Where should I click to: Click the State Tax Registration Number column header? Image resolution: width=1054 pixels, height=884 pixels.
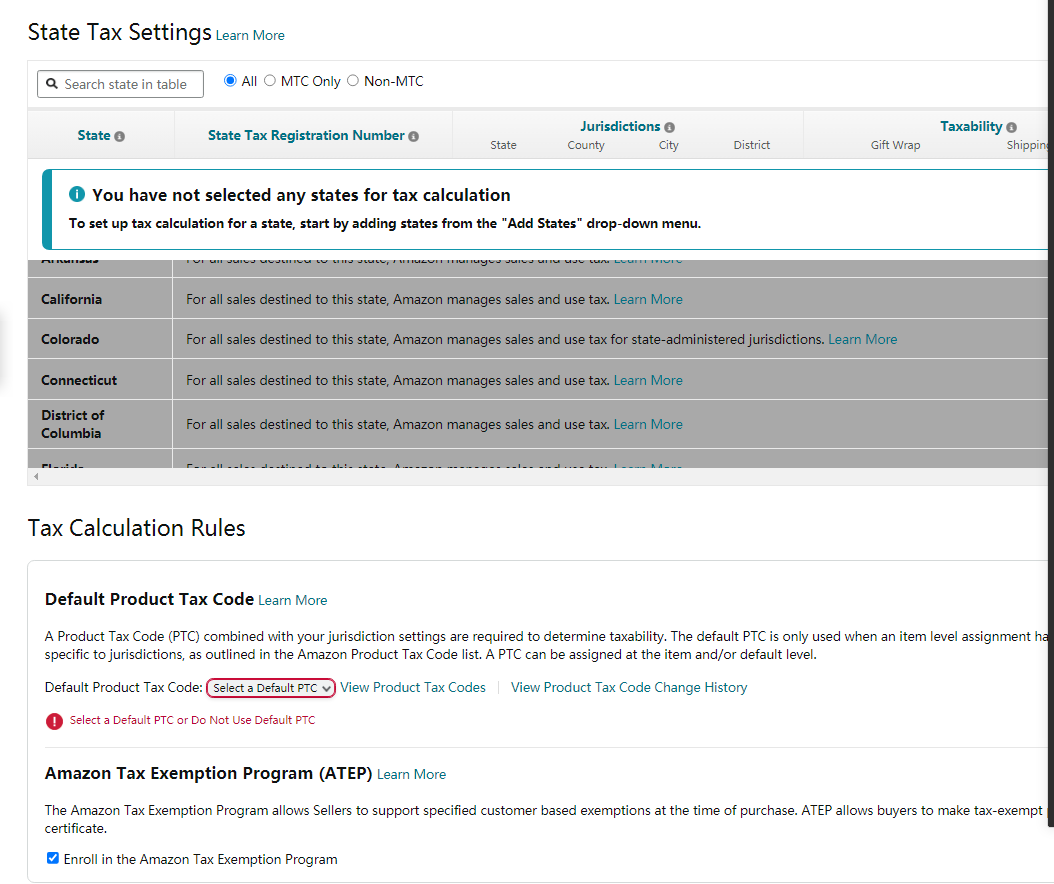pyautogui.click(x=306, y=135)
